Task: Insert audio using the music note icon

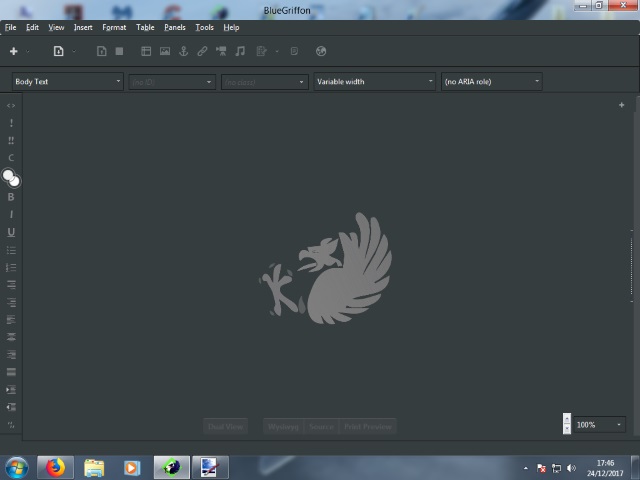Action: pos(240,51)
